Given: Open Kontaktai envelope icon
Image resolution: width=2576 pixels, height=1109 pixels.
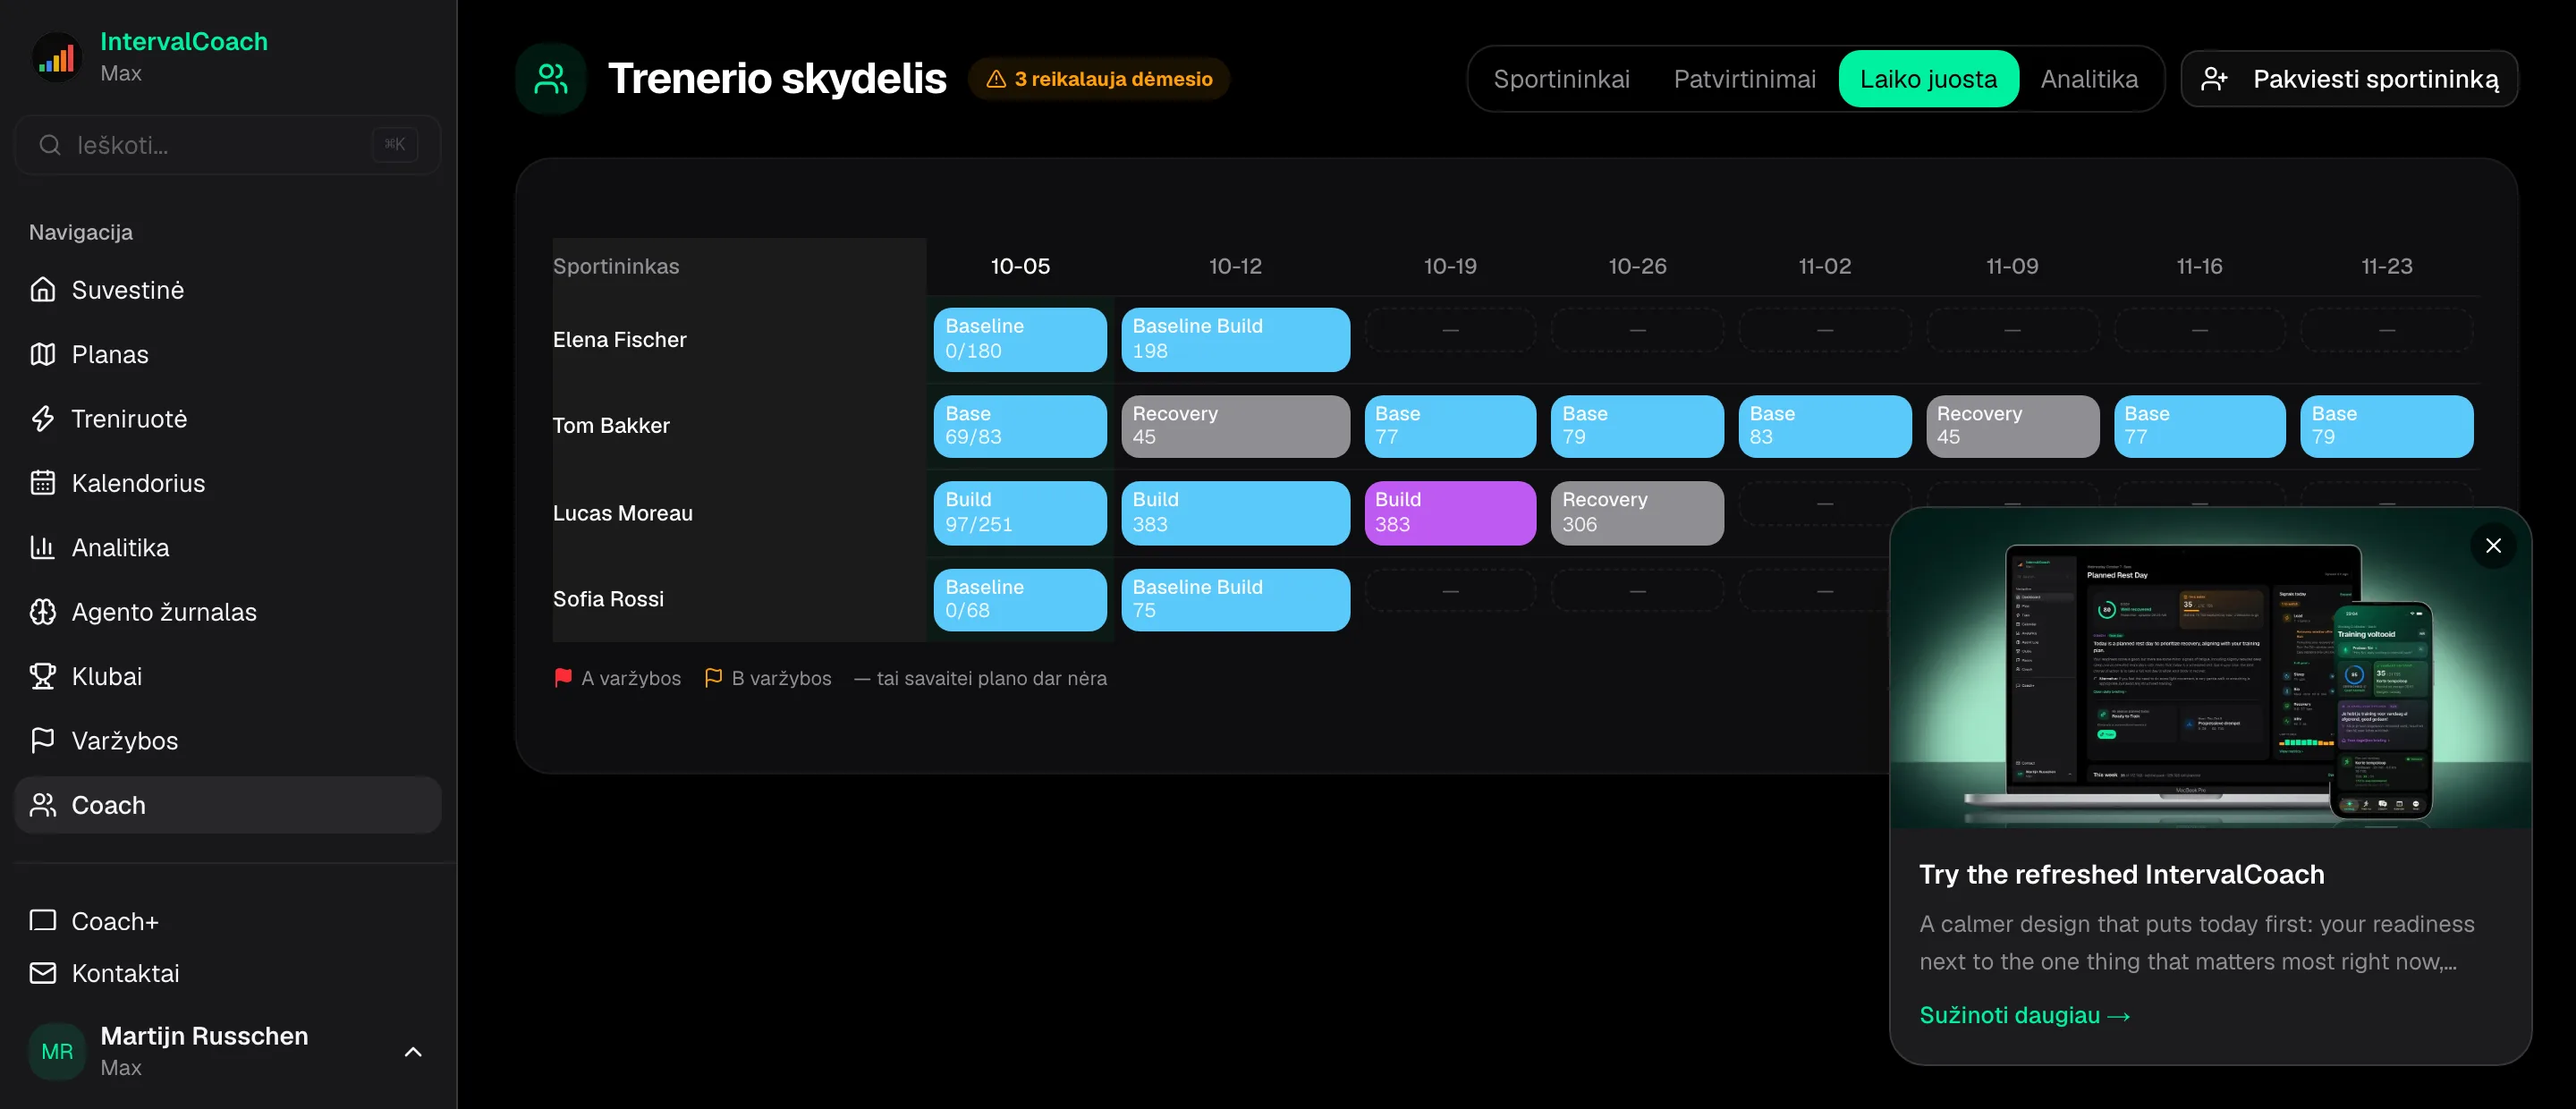Looking at the screenshot, I should point(43,973).
